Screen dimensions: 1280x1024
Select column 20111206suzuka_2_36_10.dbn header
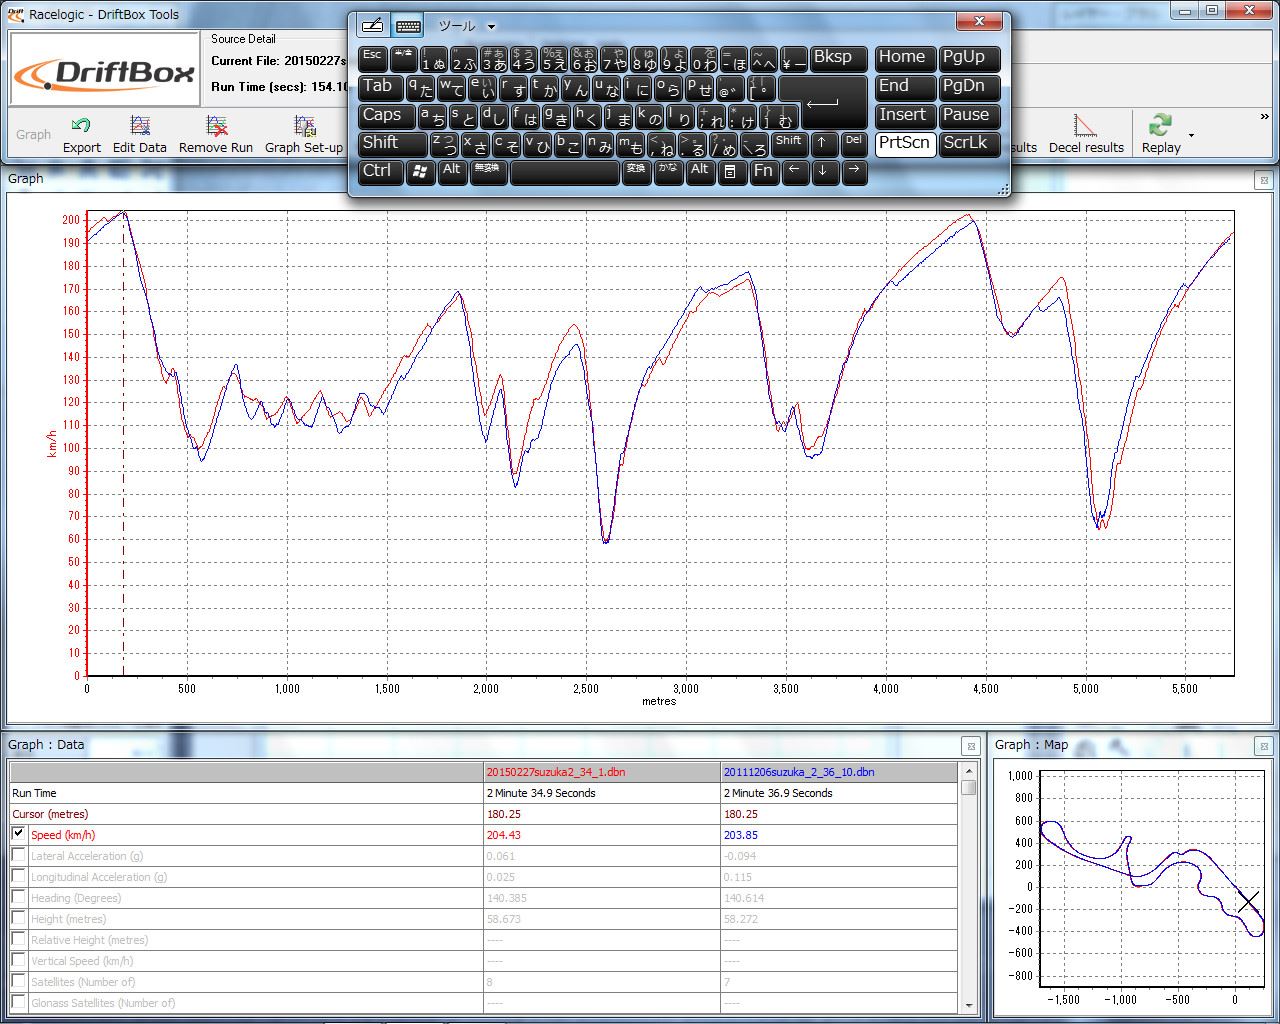coord(839,772)
